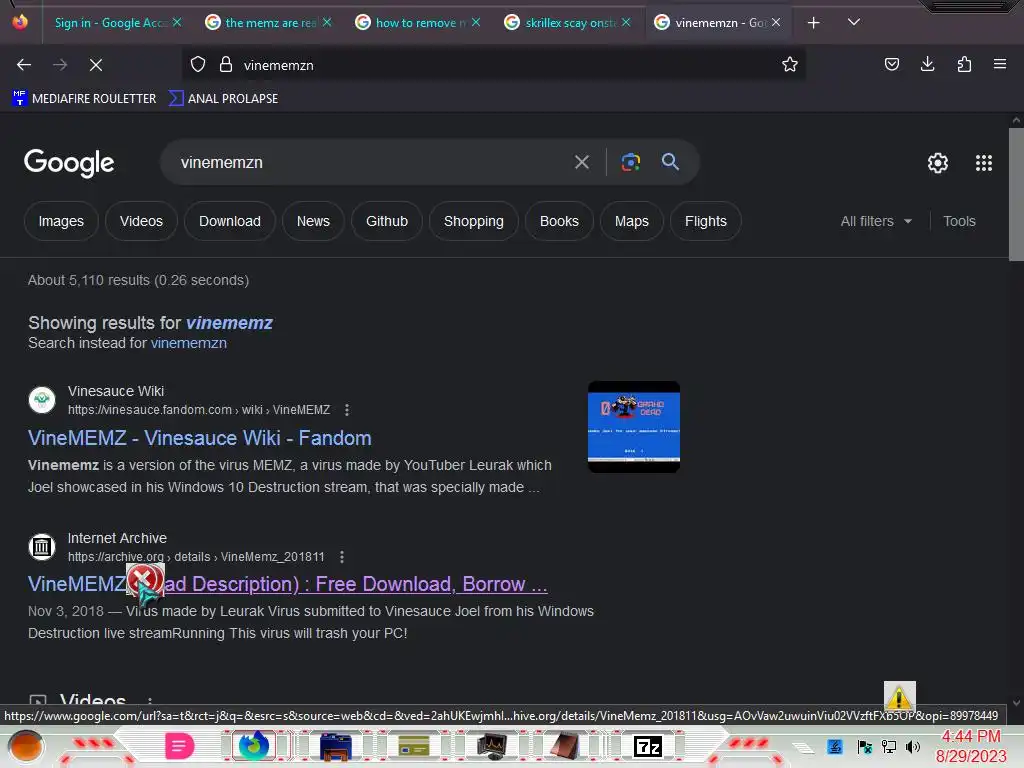The width and height of the screenshot is (1024, 768).
Task: Open more options for Vinesauce Wiki result
Action: (x=347, y=410)
